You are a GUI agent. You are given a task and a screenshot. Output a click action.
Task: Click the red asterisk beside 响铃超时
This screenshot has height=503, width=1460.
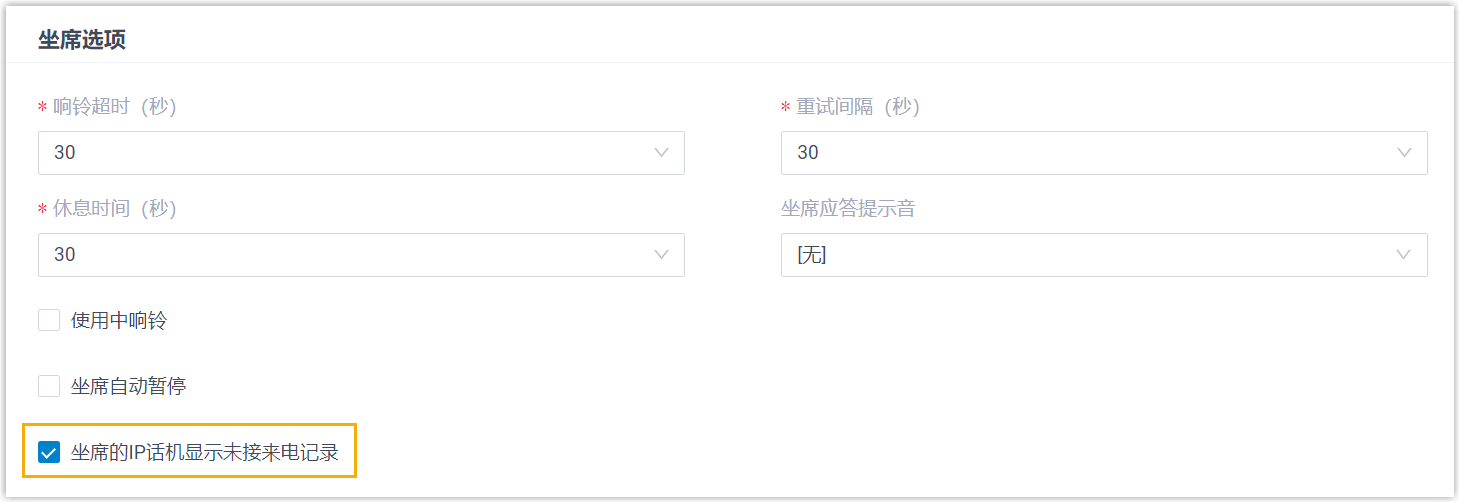42,108
